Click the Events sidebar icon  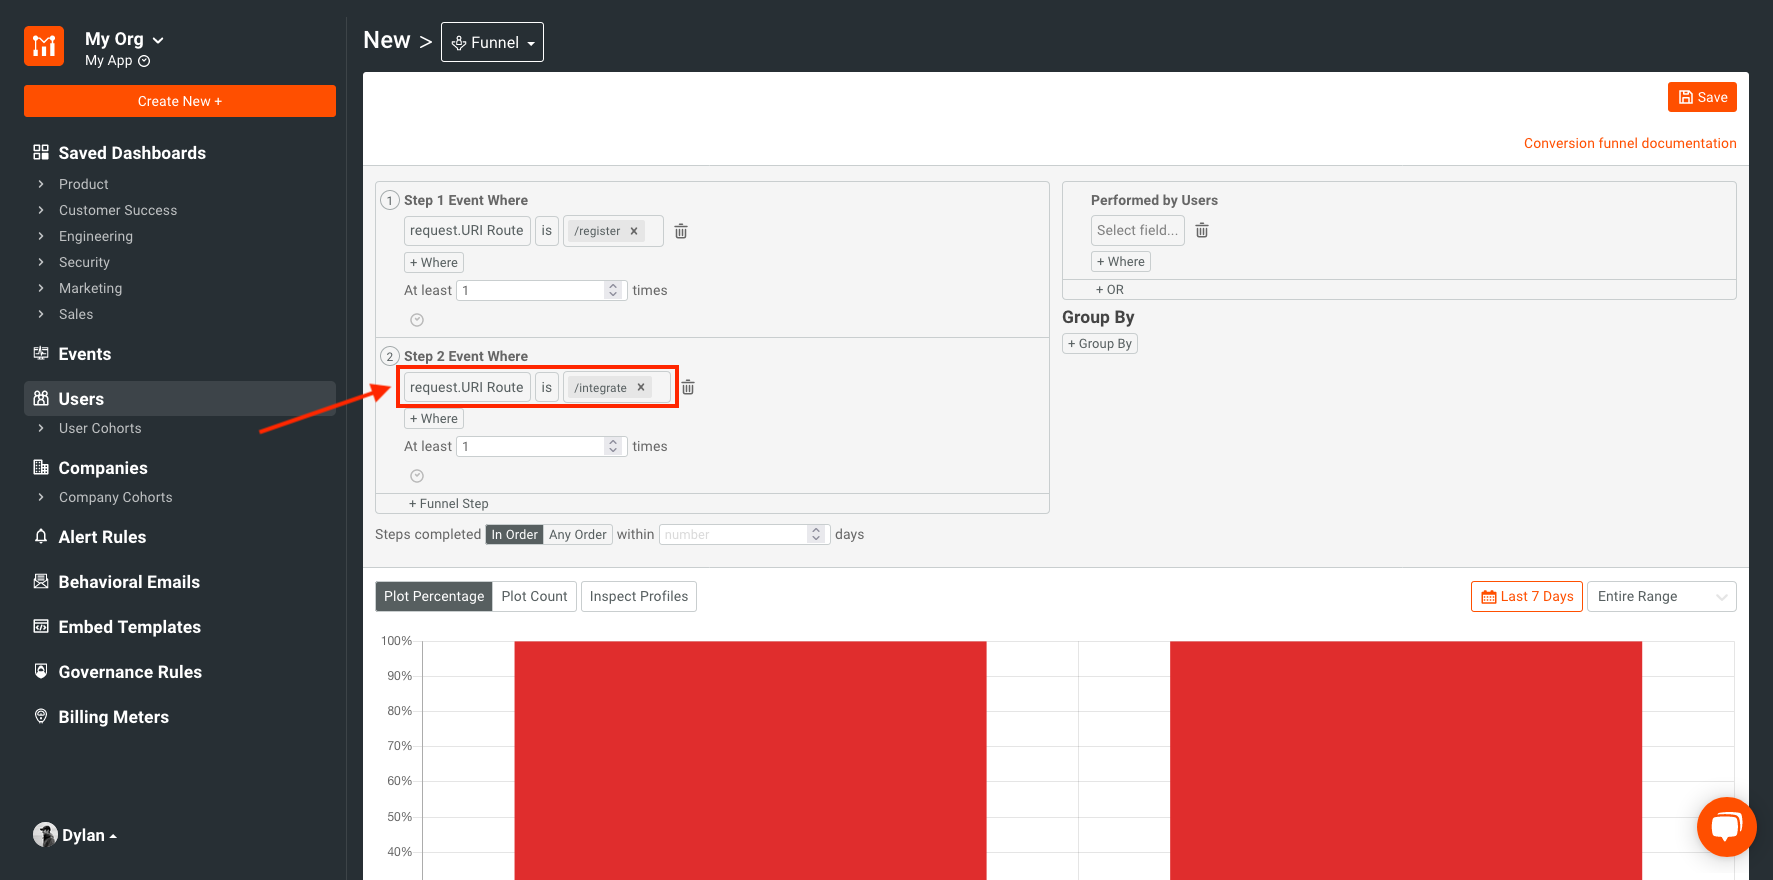click(x=41, y=353)
